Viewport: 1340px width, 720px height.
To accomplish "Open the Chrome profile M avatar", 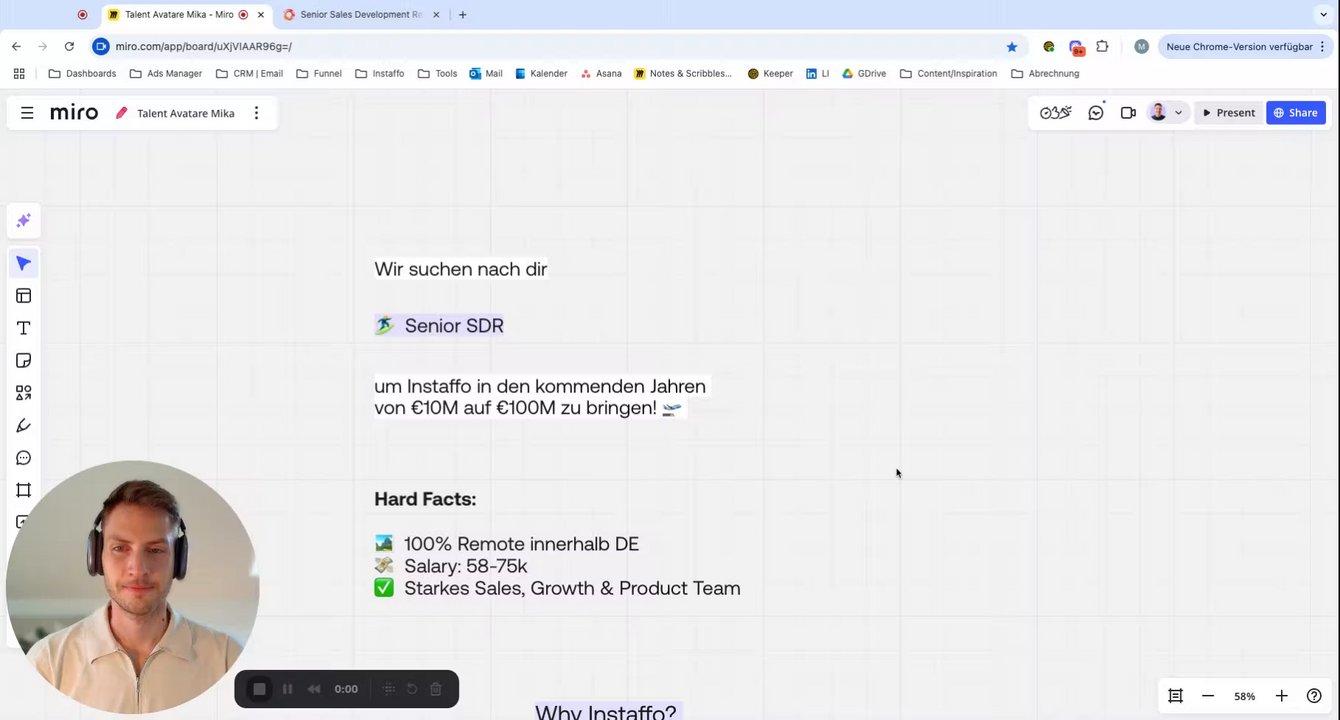I will [1141, 46].
